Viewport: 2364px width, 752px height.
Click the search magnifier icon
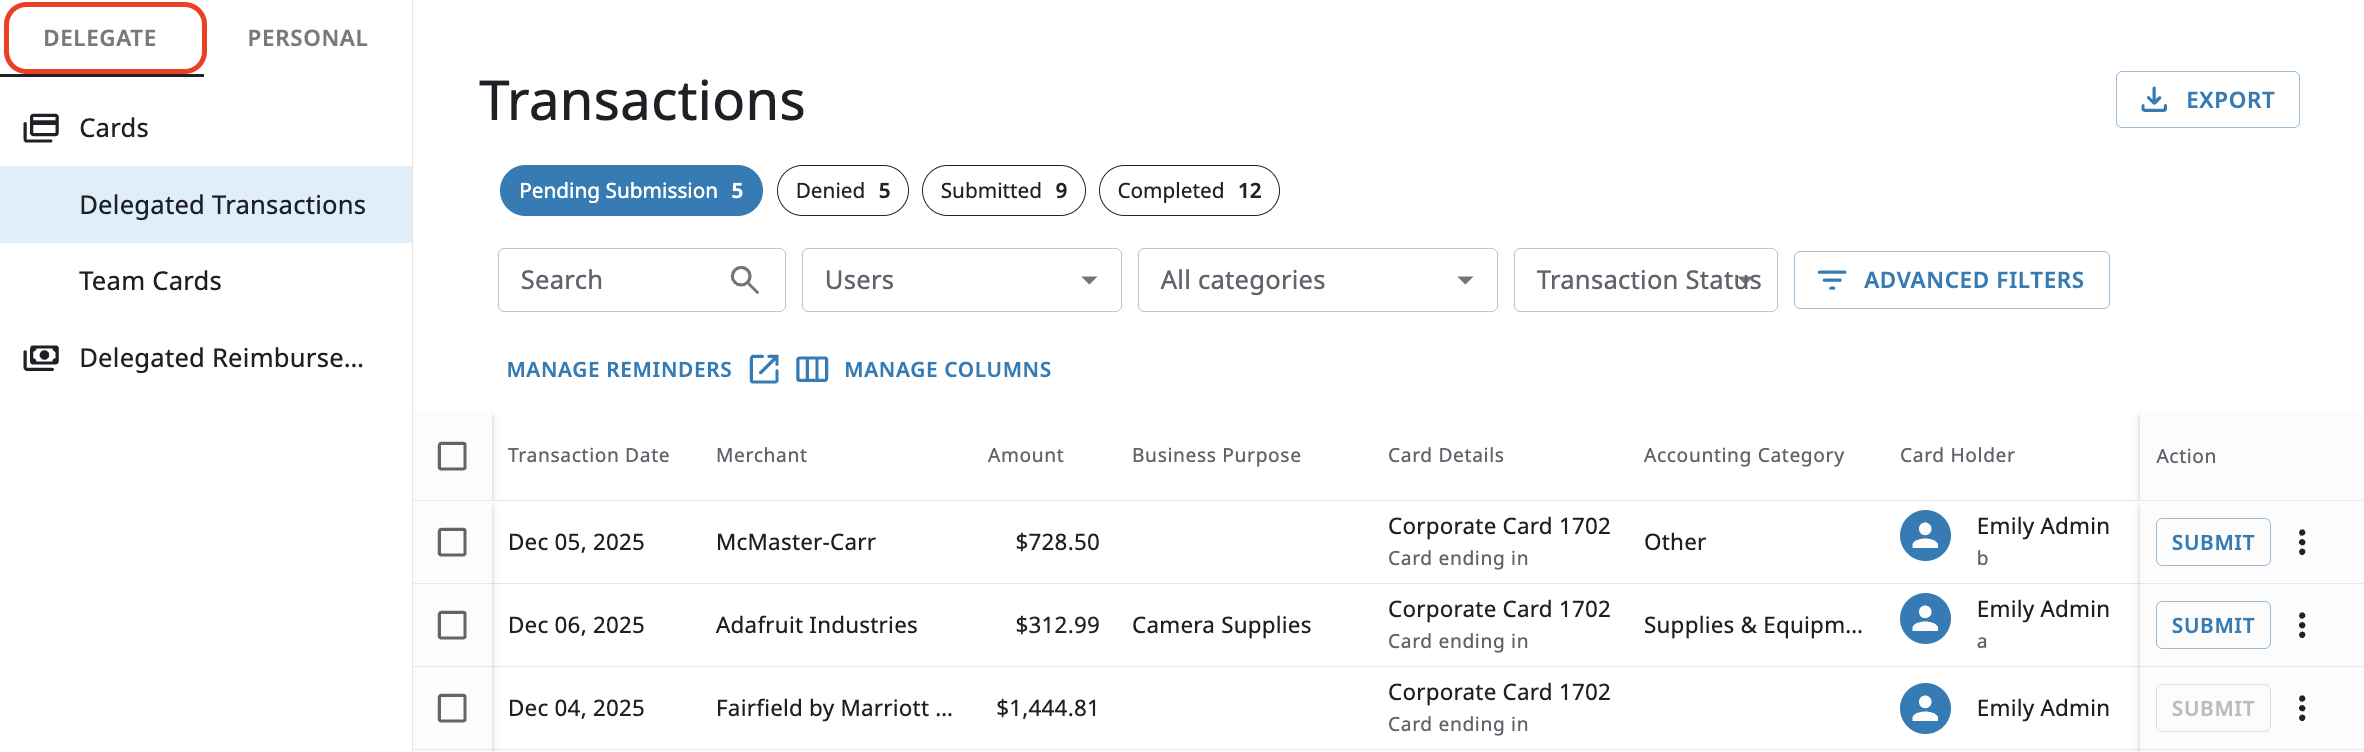[x=744, y=280]
